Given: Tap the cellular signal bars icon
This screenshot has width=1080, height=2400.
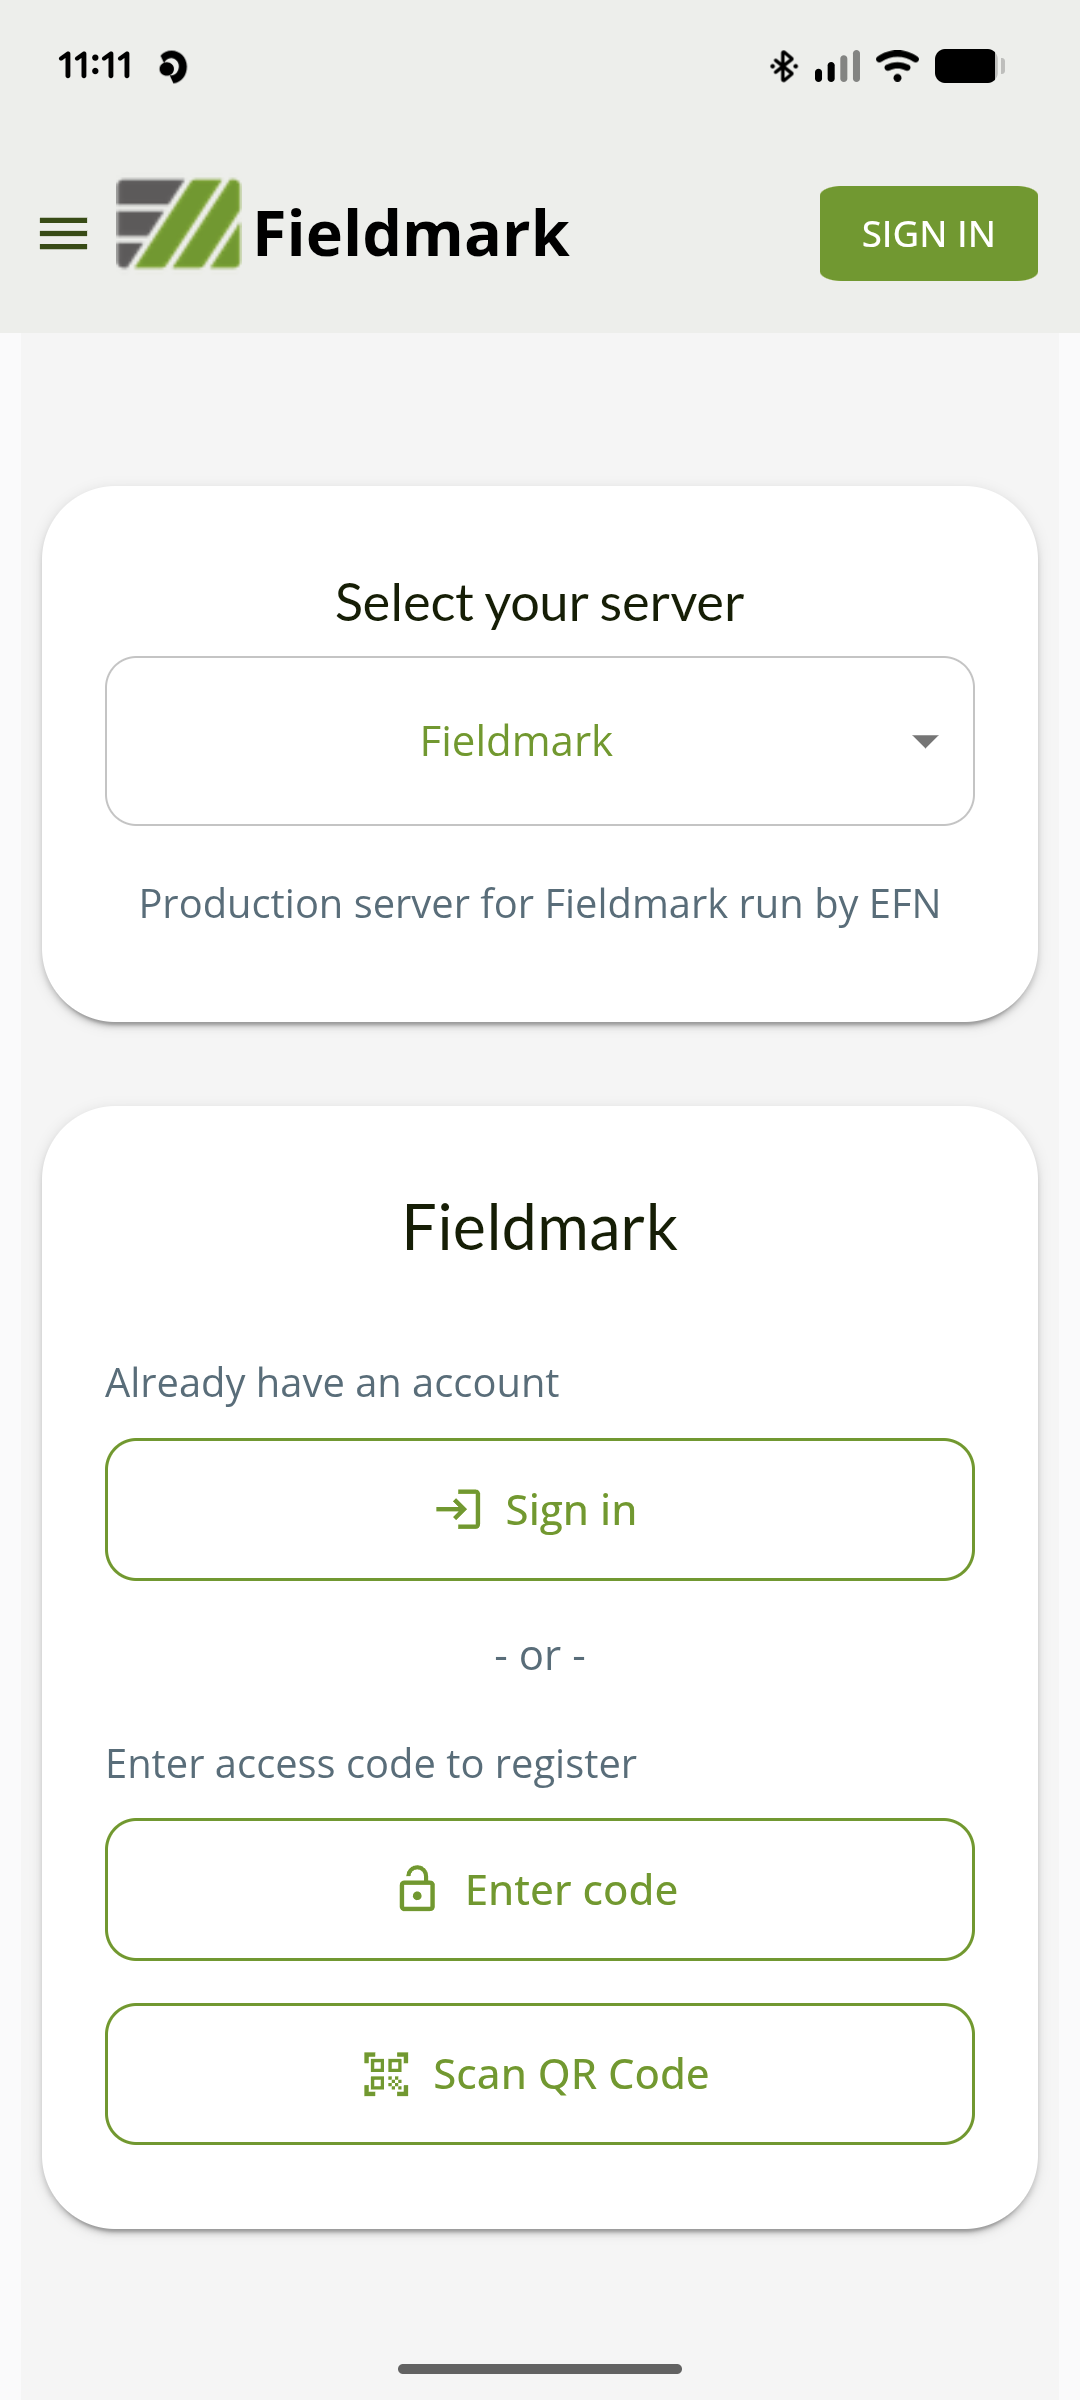Looking at the screenshot, I should 838,67.
